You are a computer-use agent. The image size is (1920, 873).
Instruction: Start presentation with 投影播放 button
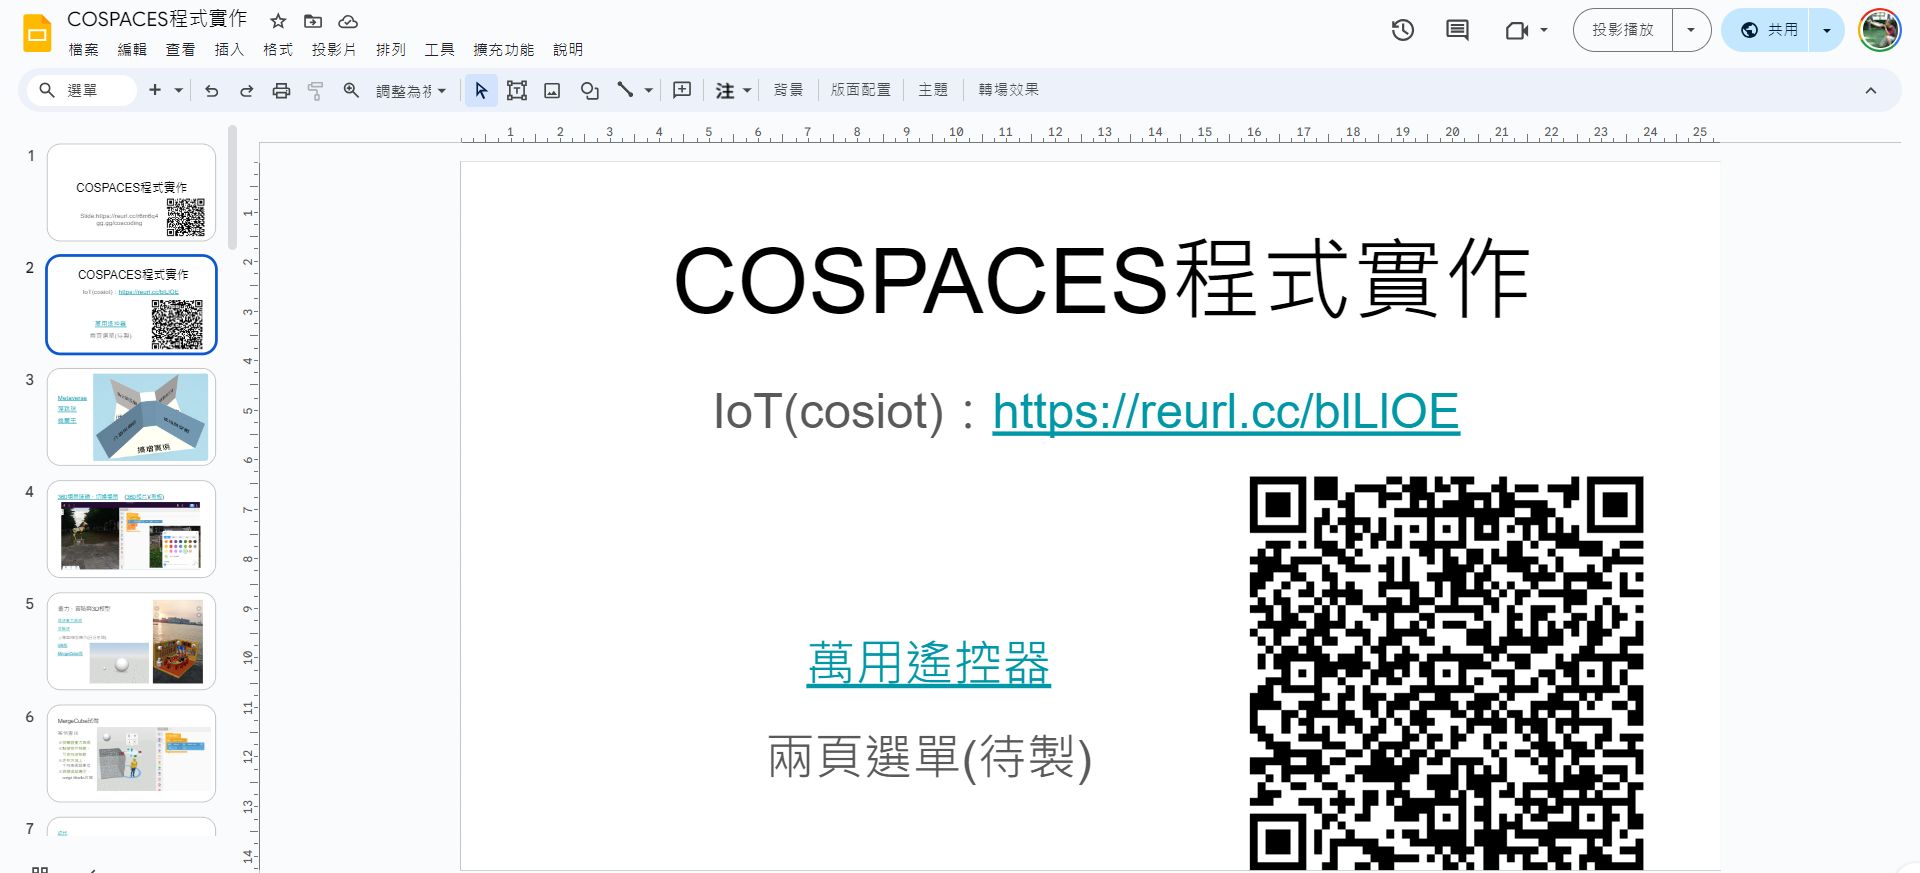1623,30
